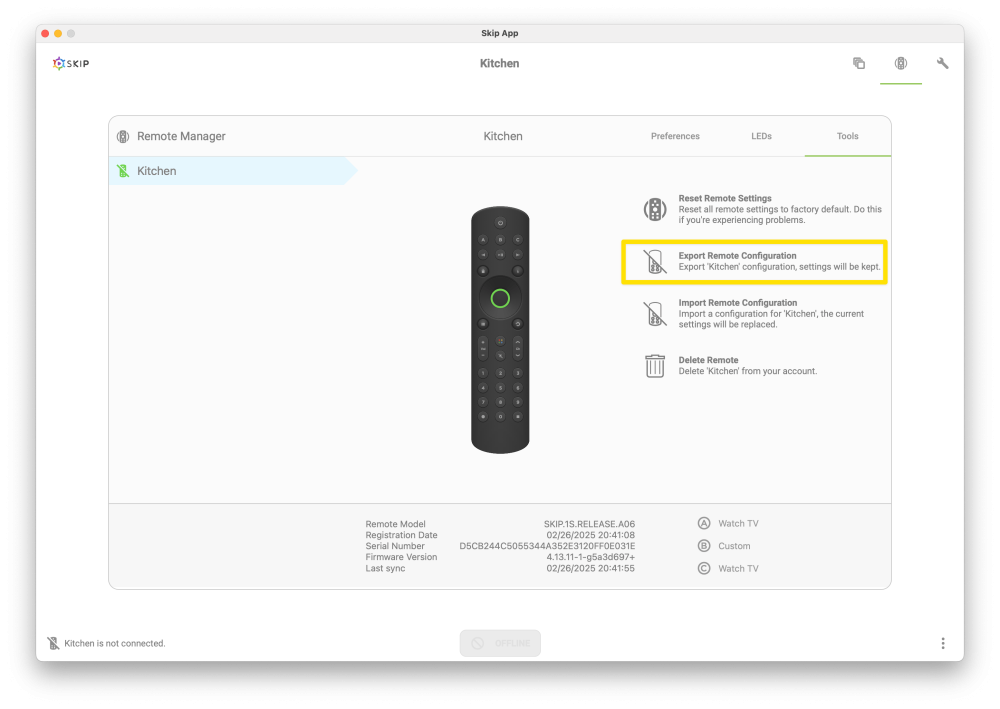Click the serial number value D5CB244C...
This screenshot has height=709, width=1000.
[x=547, y=546]
